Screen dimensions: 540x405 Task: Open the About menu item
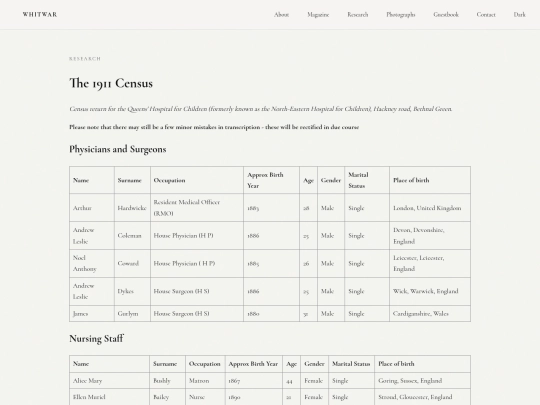281,14
